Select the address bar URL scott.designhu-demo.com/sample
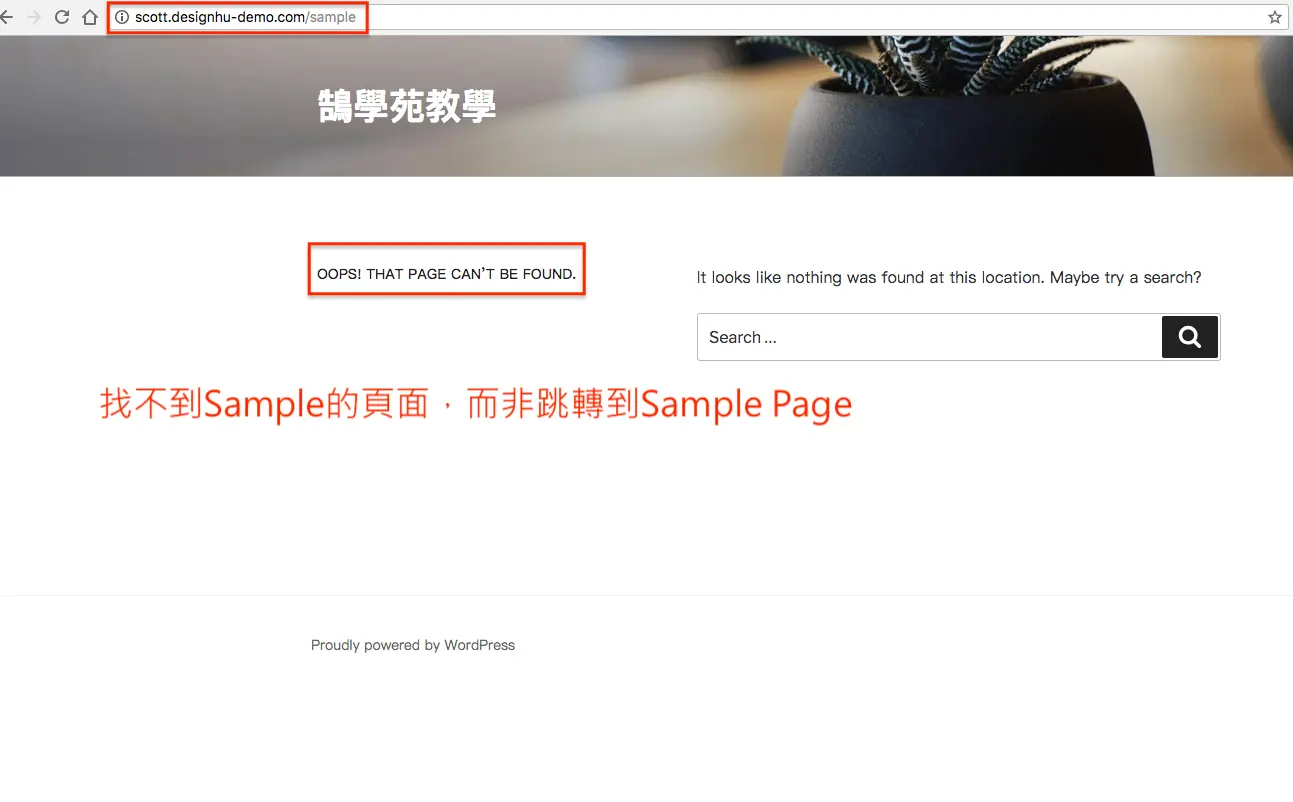The width and height of the screenshot is (1293, 802). tap(245, 17)
